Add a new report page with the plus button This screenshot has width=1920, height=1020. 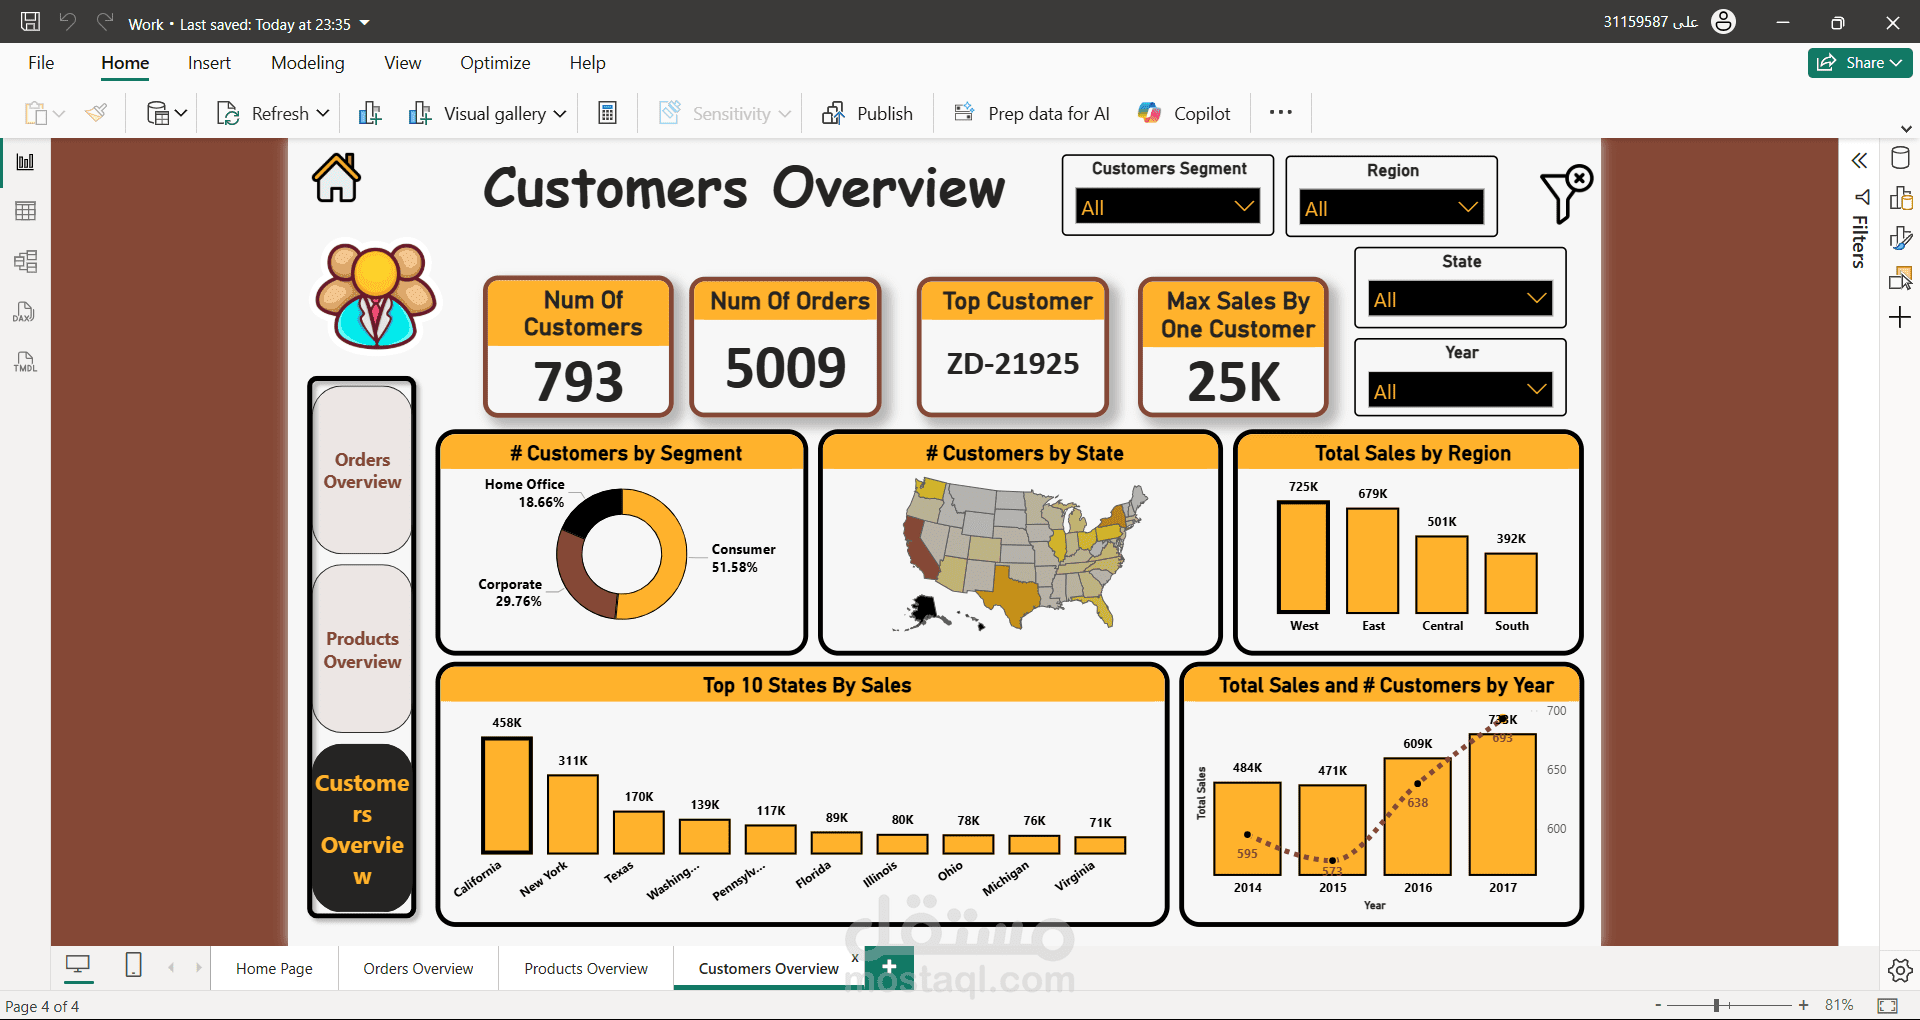coord(888,966)
